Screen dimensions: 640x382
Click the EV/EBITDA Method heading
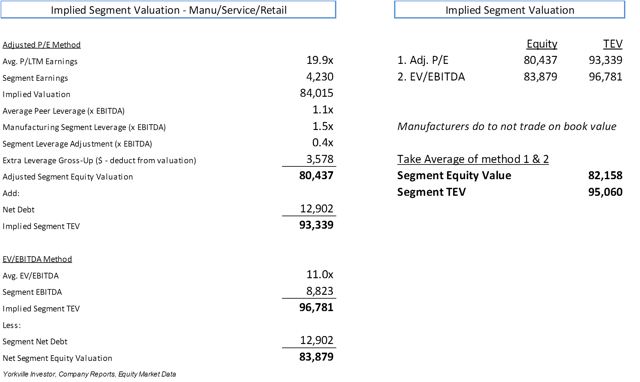click(x=37, y=259)
